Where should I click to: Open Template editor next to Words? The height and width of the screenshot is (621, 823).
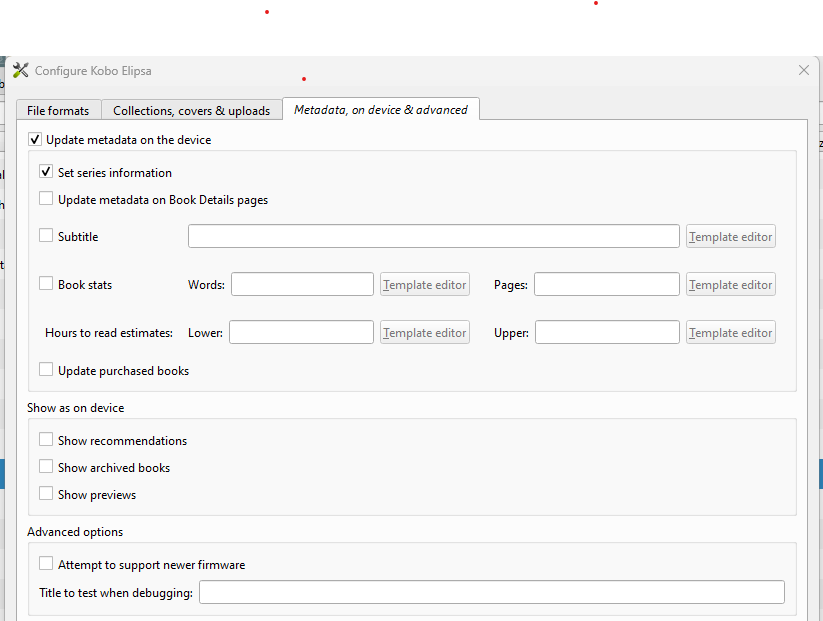[425, 284]
